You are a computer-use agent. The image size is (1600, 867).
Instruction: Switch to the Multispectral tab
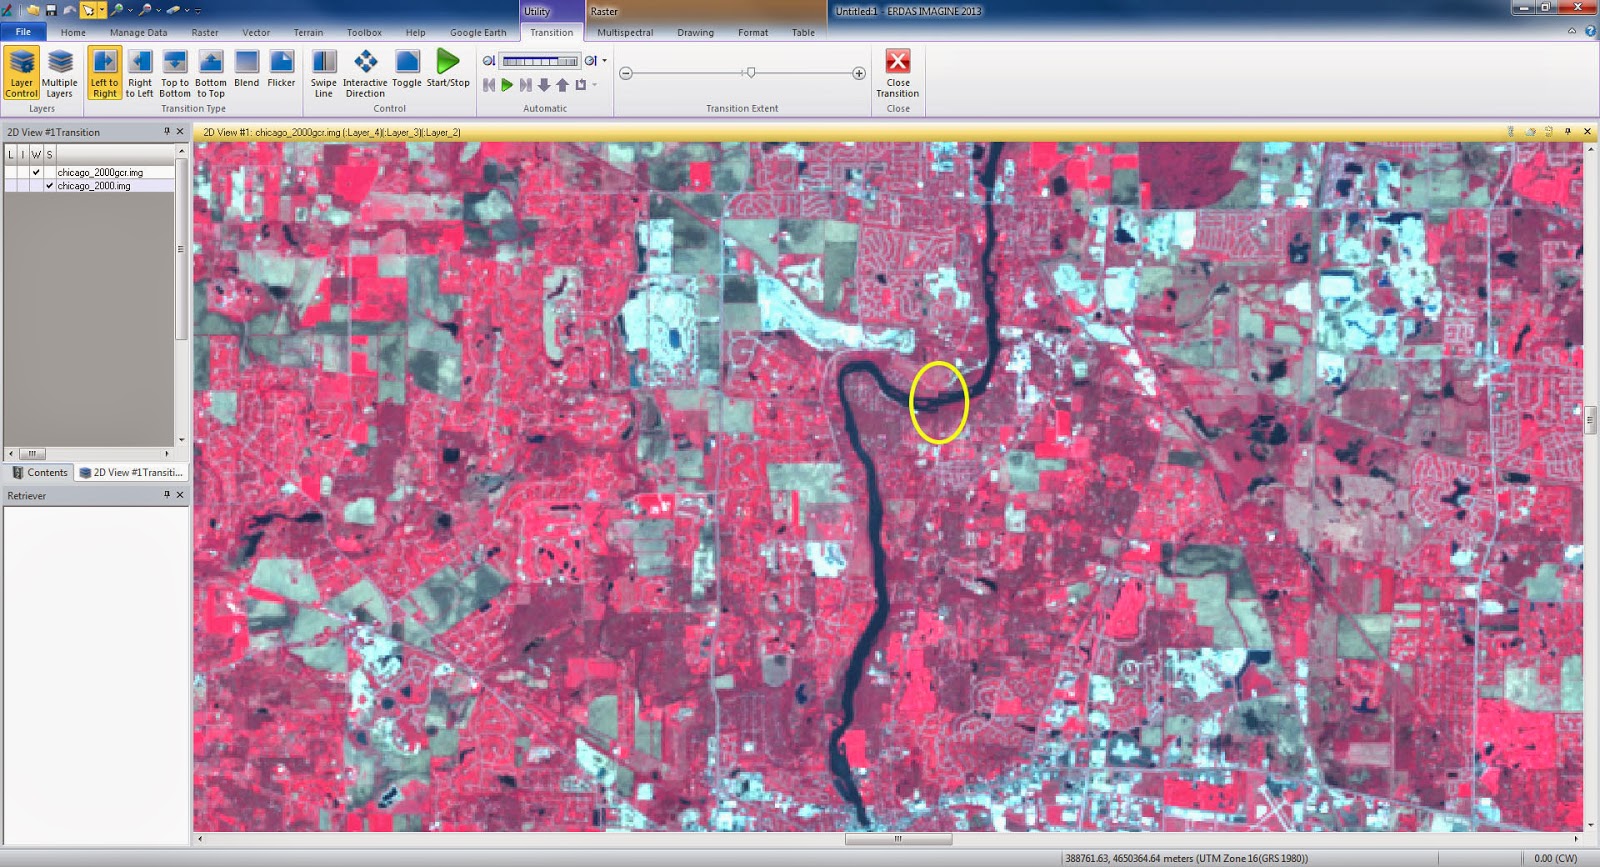(x=625, y=32)
